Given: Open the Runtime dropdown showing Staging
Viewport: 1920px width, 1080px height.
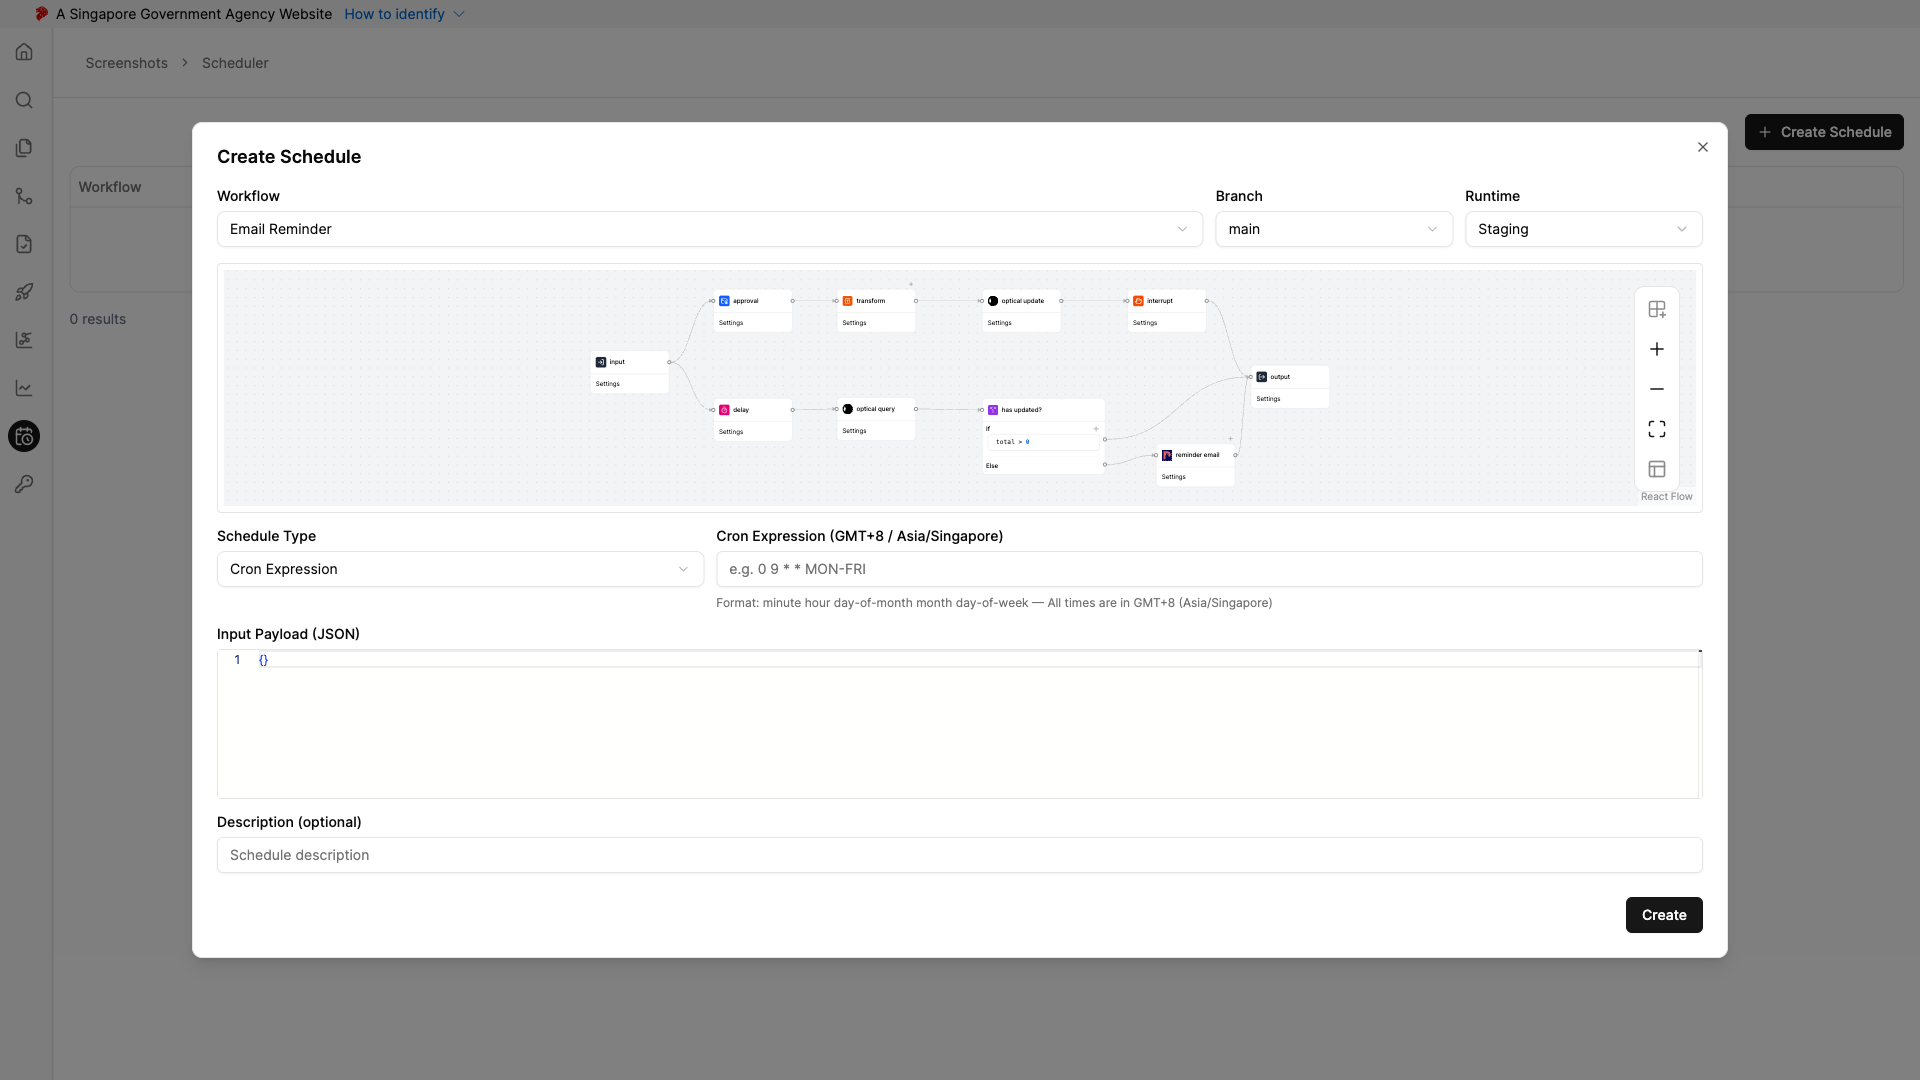Looking at the screenshot, I should 1583,229.
